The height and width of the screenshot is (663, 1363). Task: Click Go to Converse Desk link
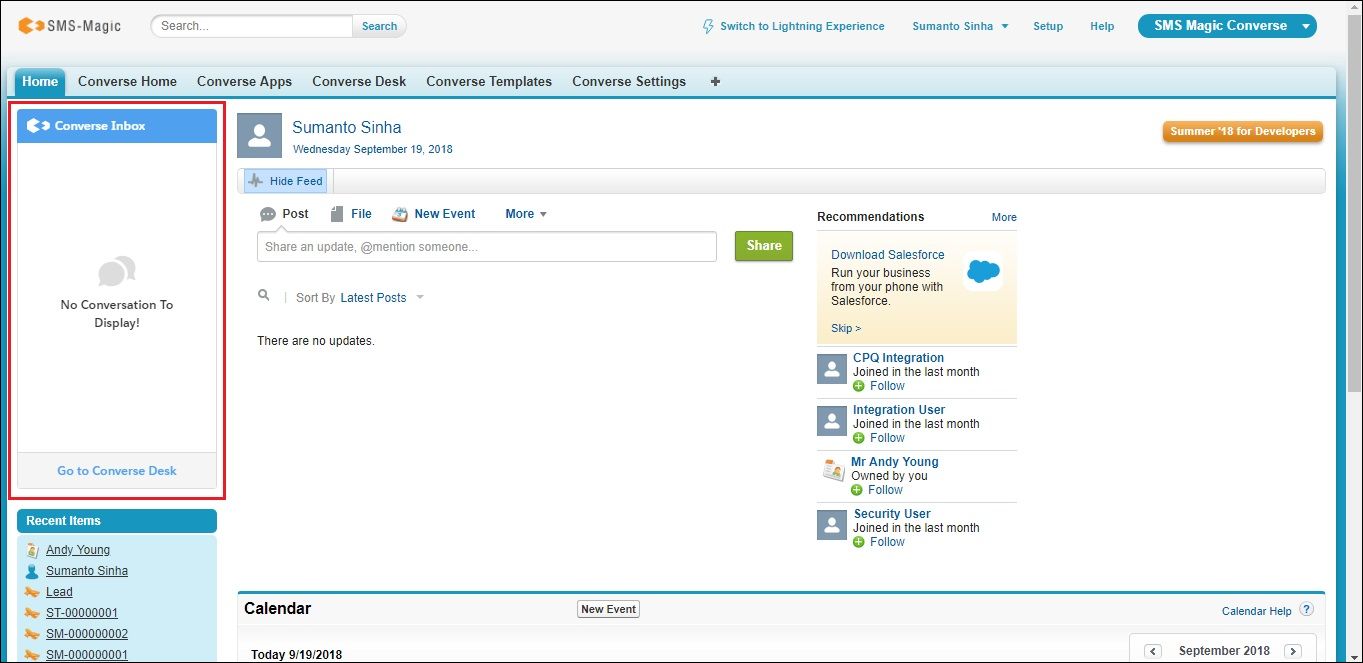[117, 471]
